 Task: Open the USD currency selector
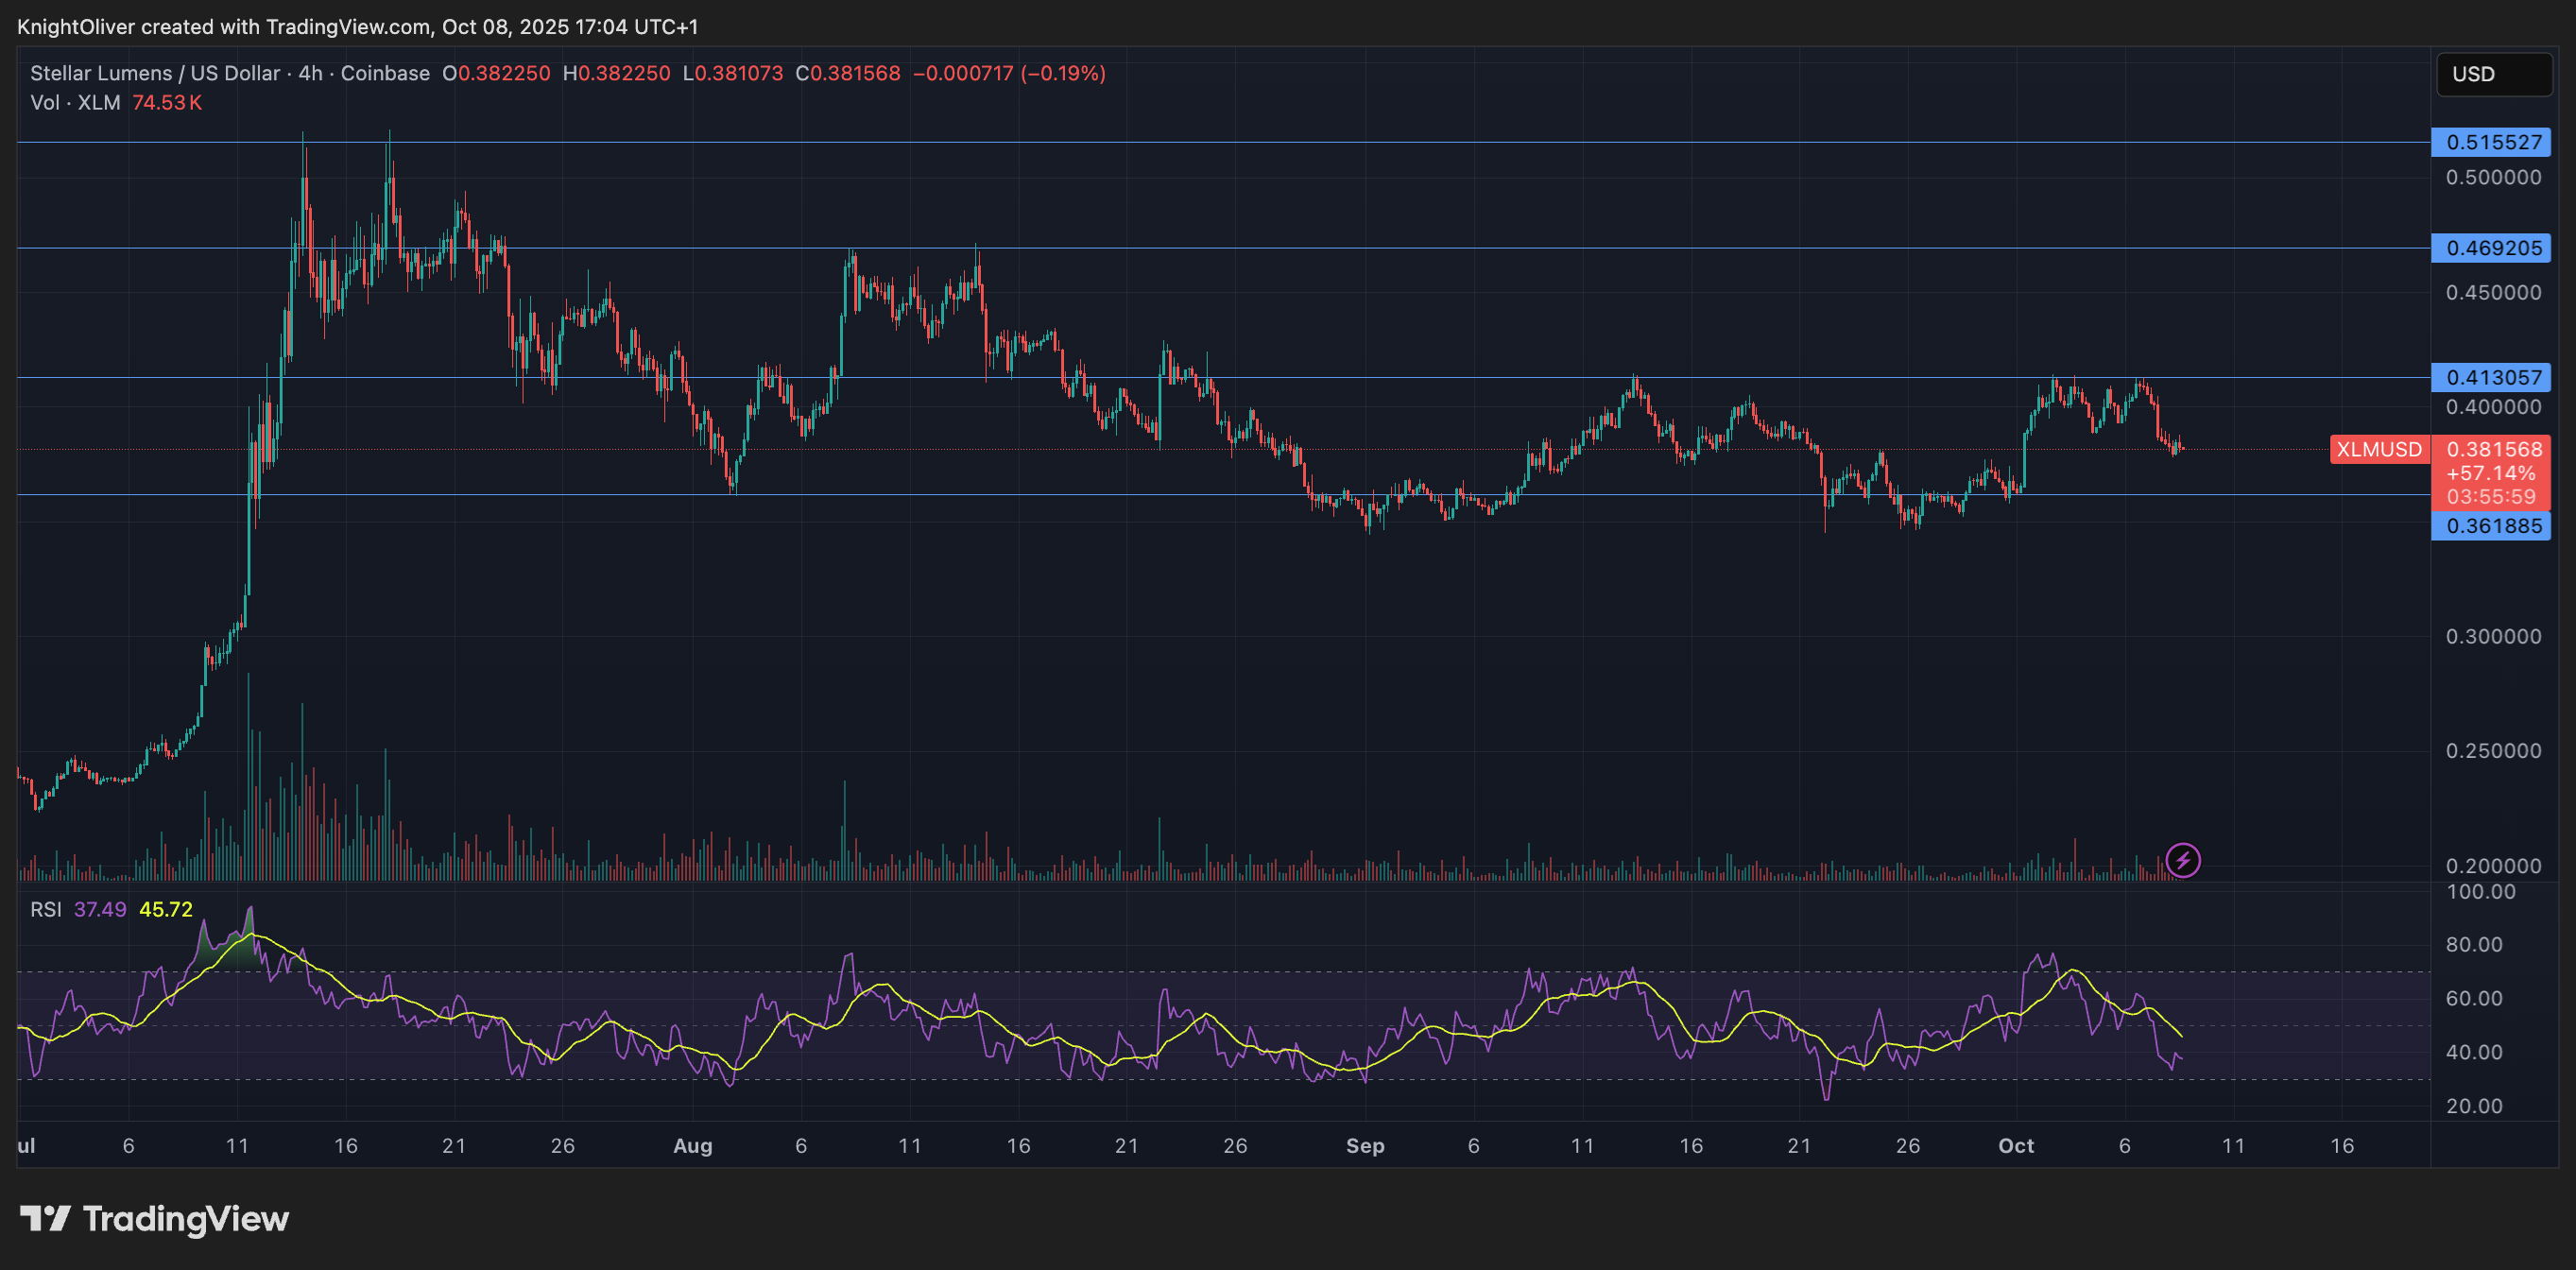(2491, 73)
